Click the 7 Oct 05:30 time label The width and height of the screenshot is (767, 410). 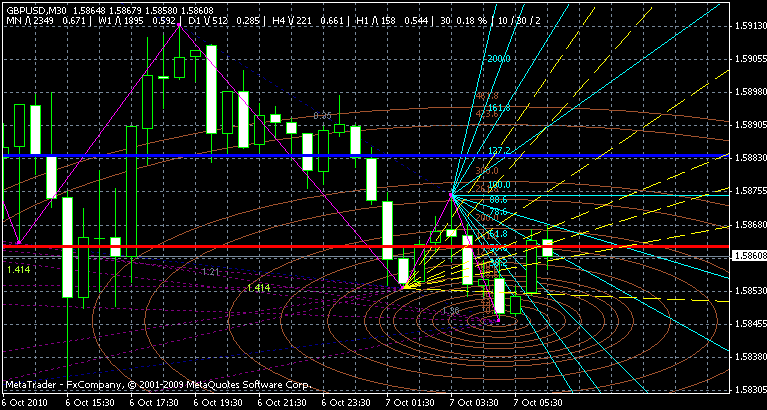(x=536, y=403)
